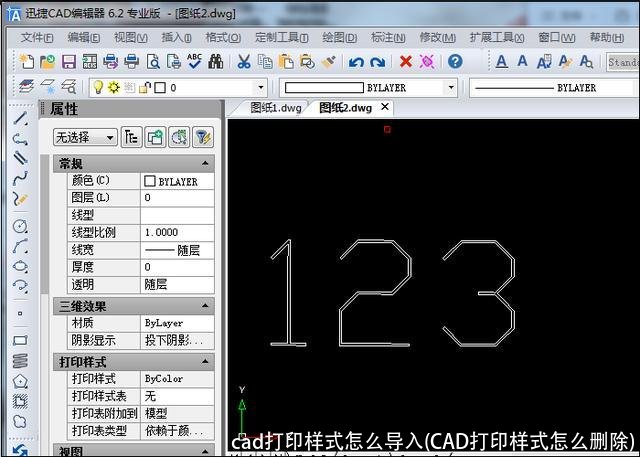
Task: Click the 线宽 随层 value
Action: 177,250
